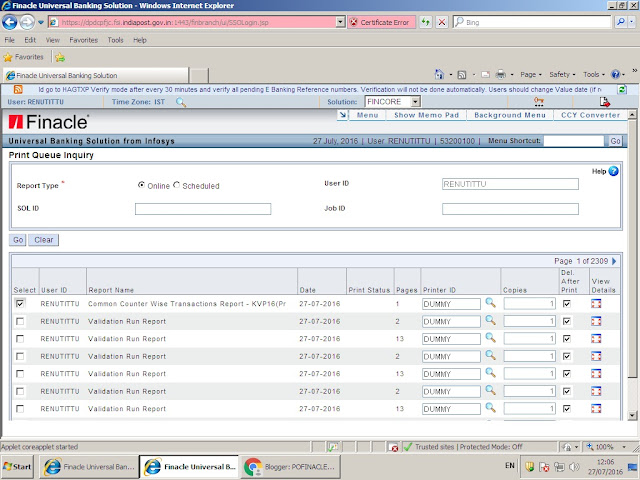View details of KVP16 transactions report

[596, 304]
